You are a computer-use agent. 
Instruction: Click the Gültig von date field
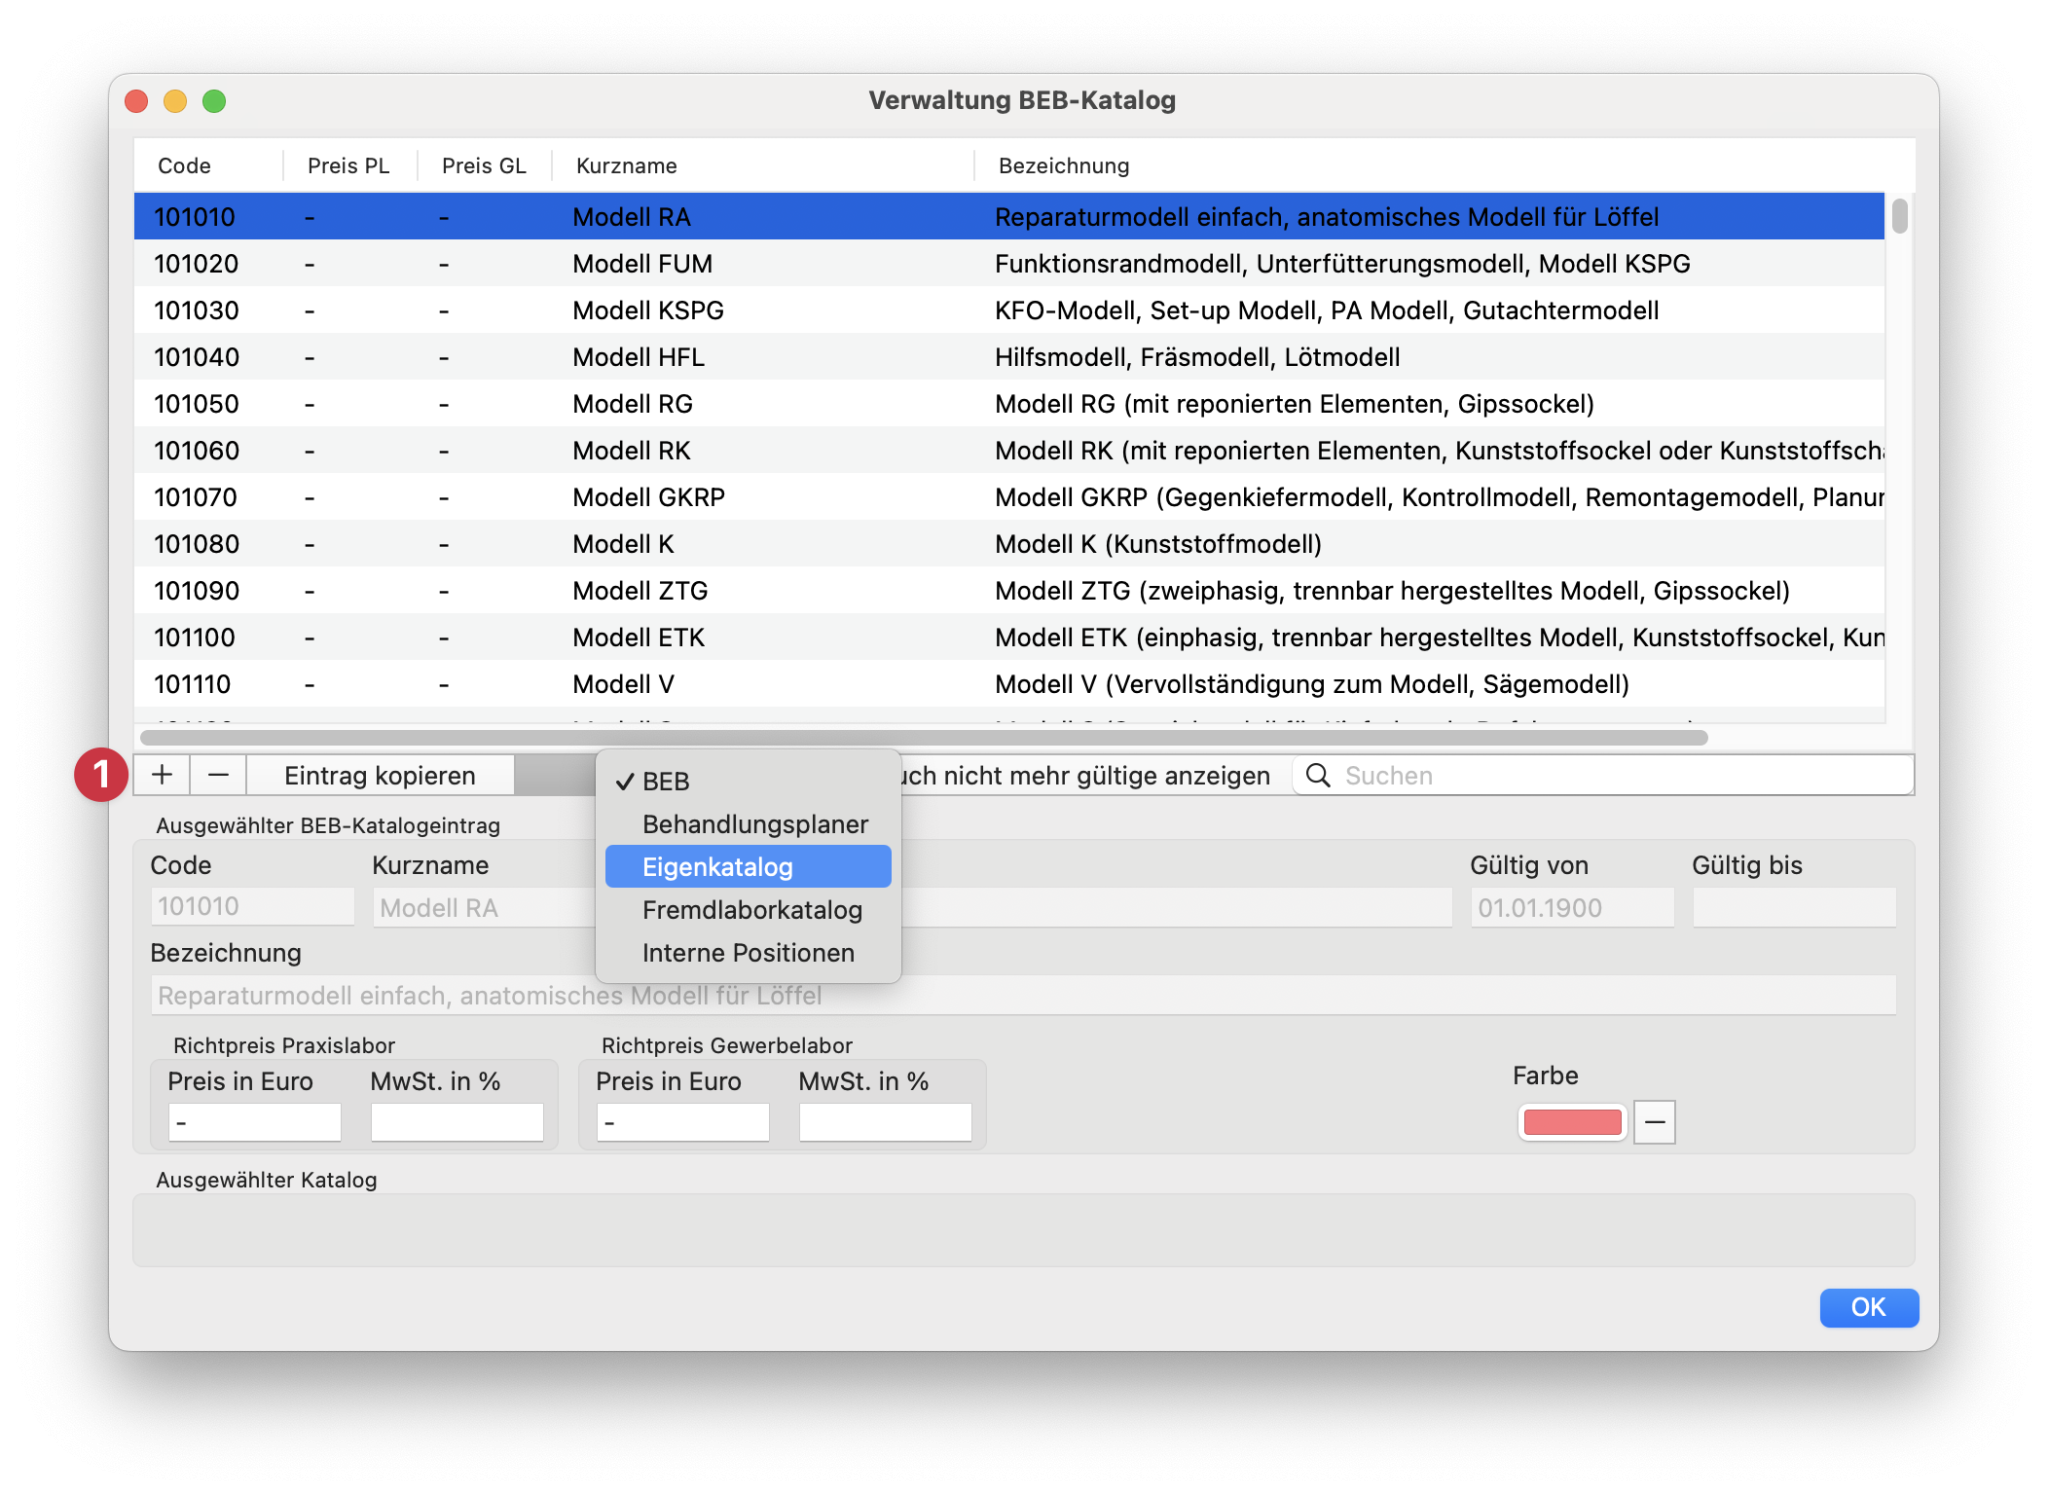(1572, 907)
